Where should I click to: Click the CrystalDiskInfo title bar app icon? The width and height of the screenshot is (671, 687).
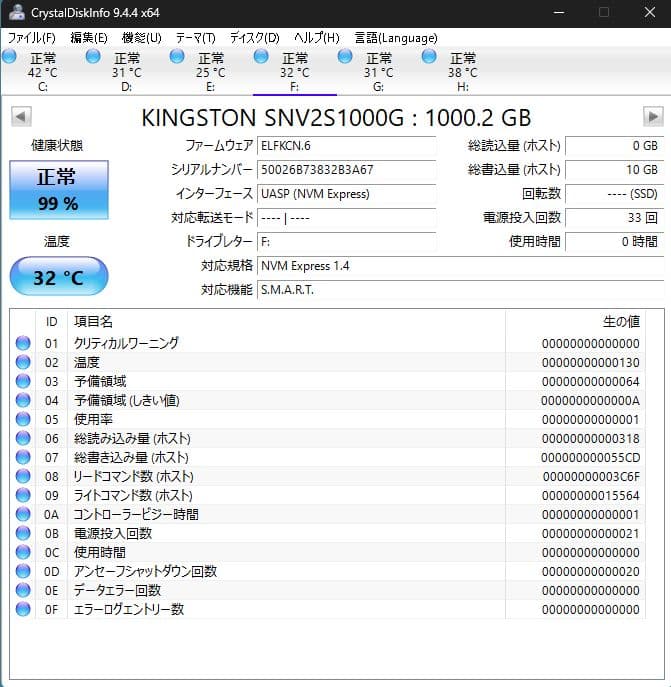pyautogui.click(x=17, y=12)
